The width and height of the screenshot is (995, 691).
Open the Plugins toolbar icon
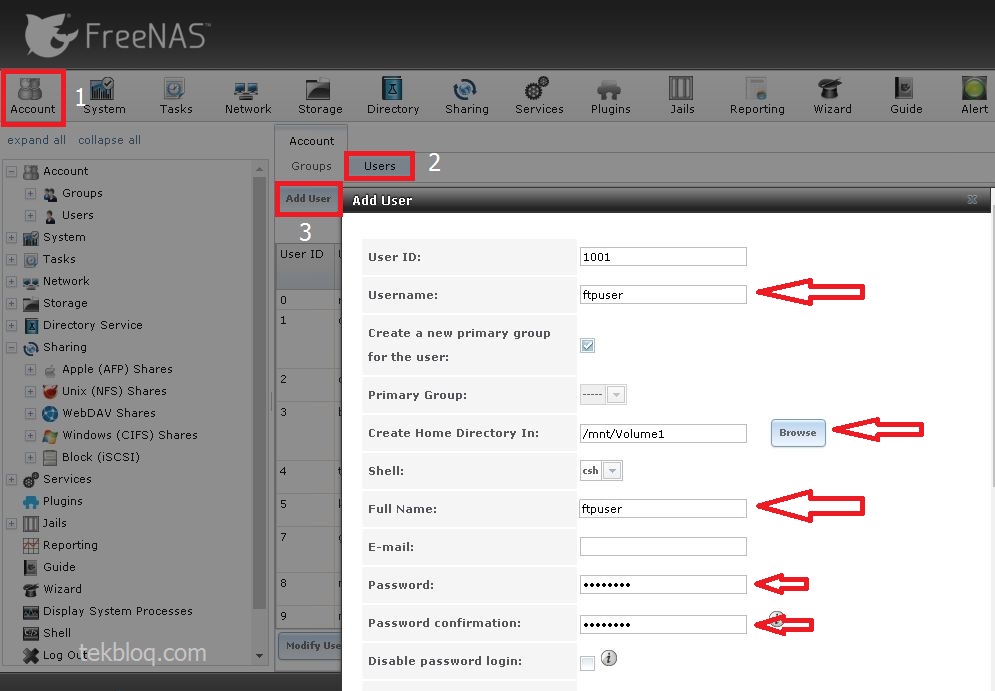[x=610, y=97]
